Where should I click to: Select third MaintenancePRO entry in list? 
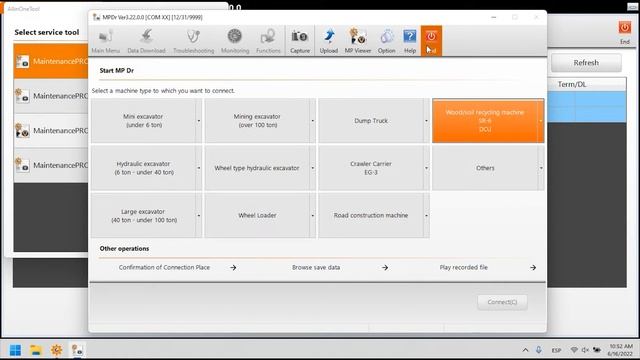(x=51, y=131)
